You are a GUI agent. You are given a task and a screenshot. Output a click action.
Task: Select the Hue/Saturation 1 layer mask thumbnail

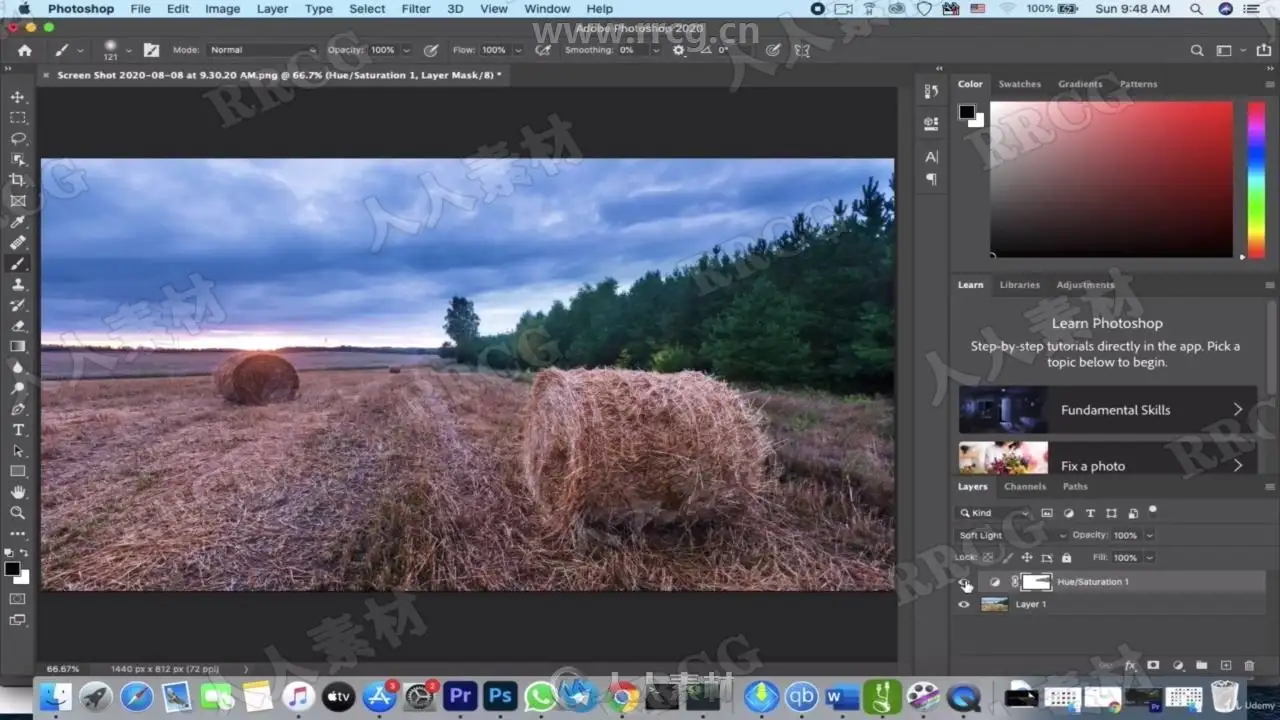1036,582
